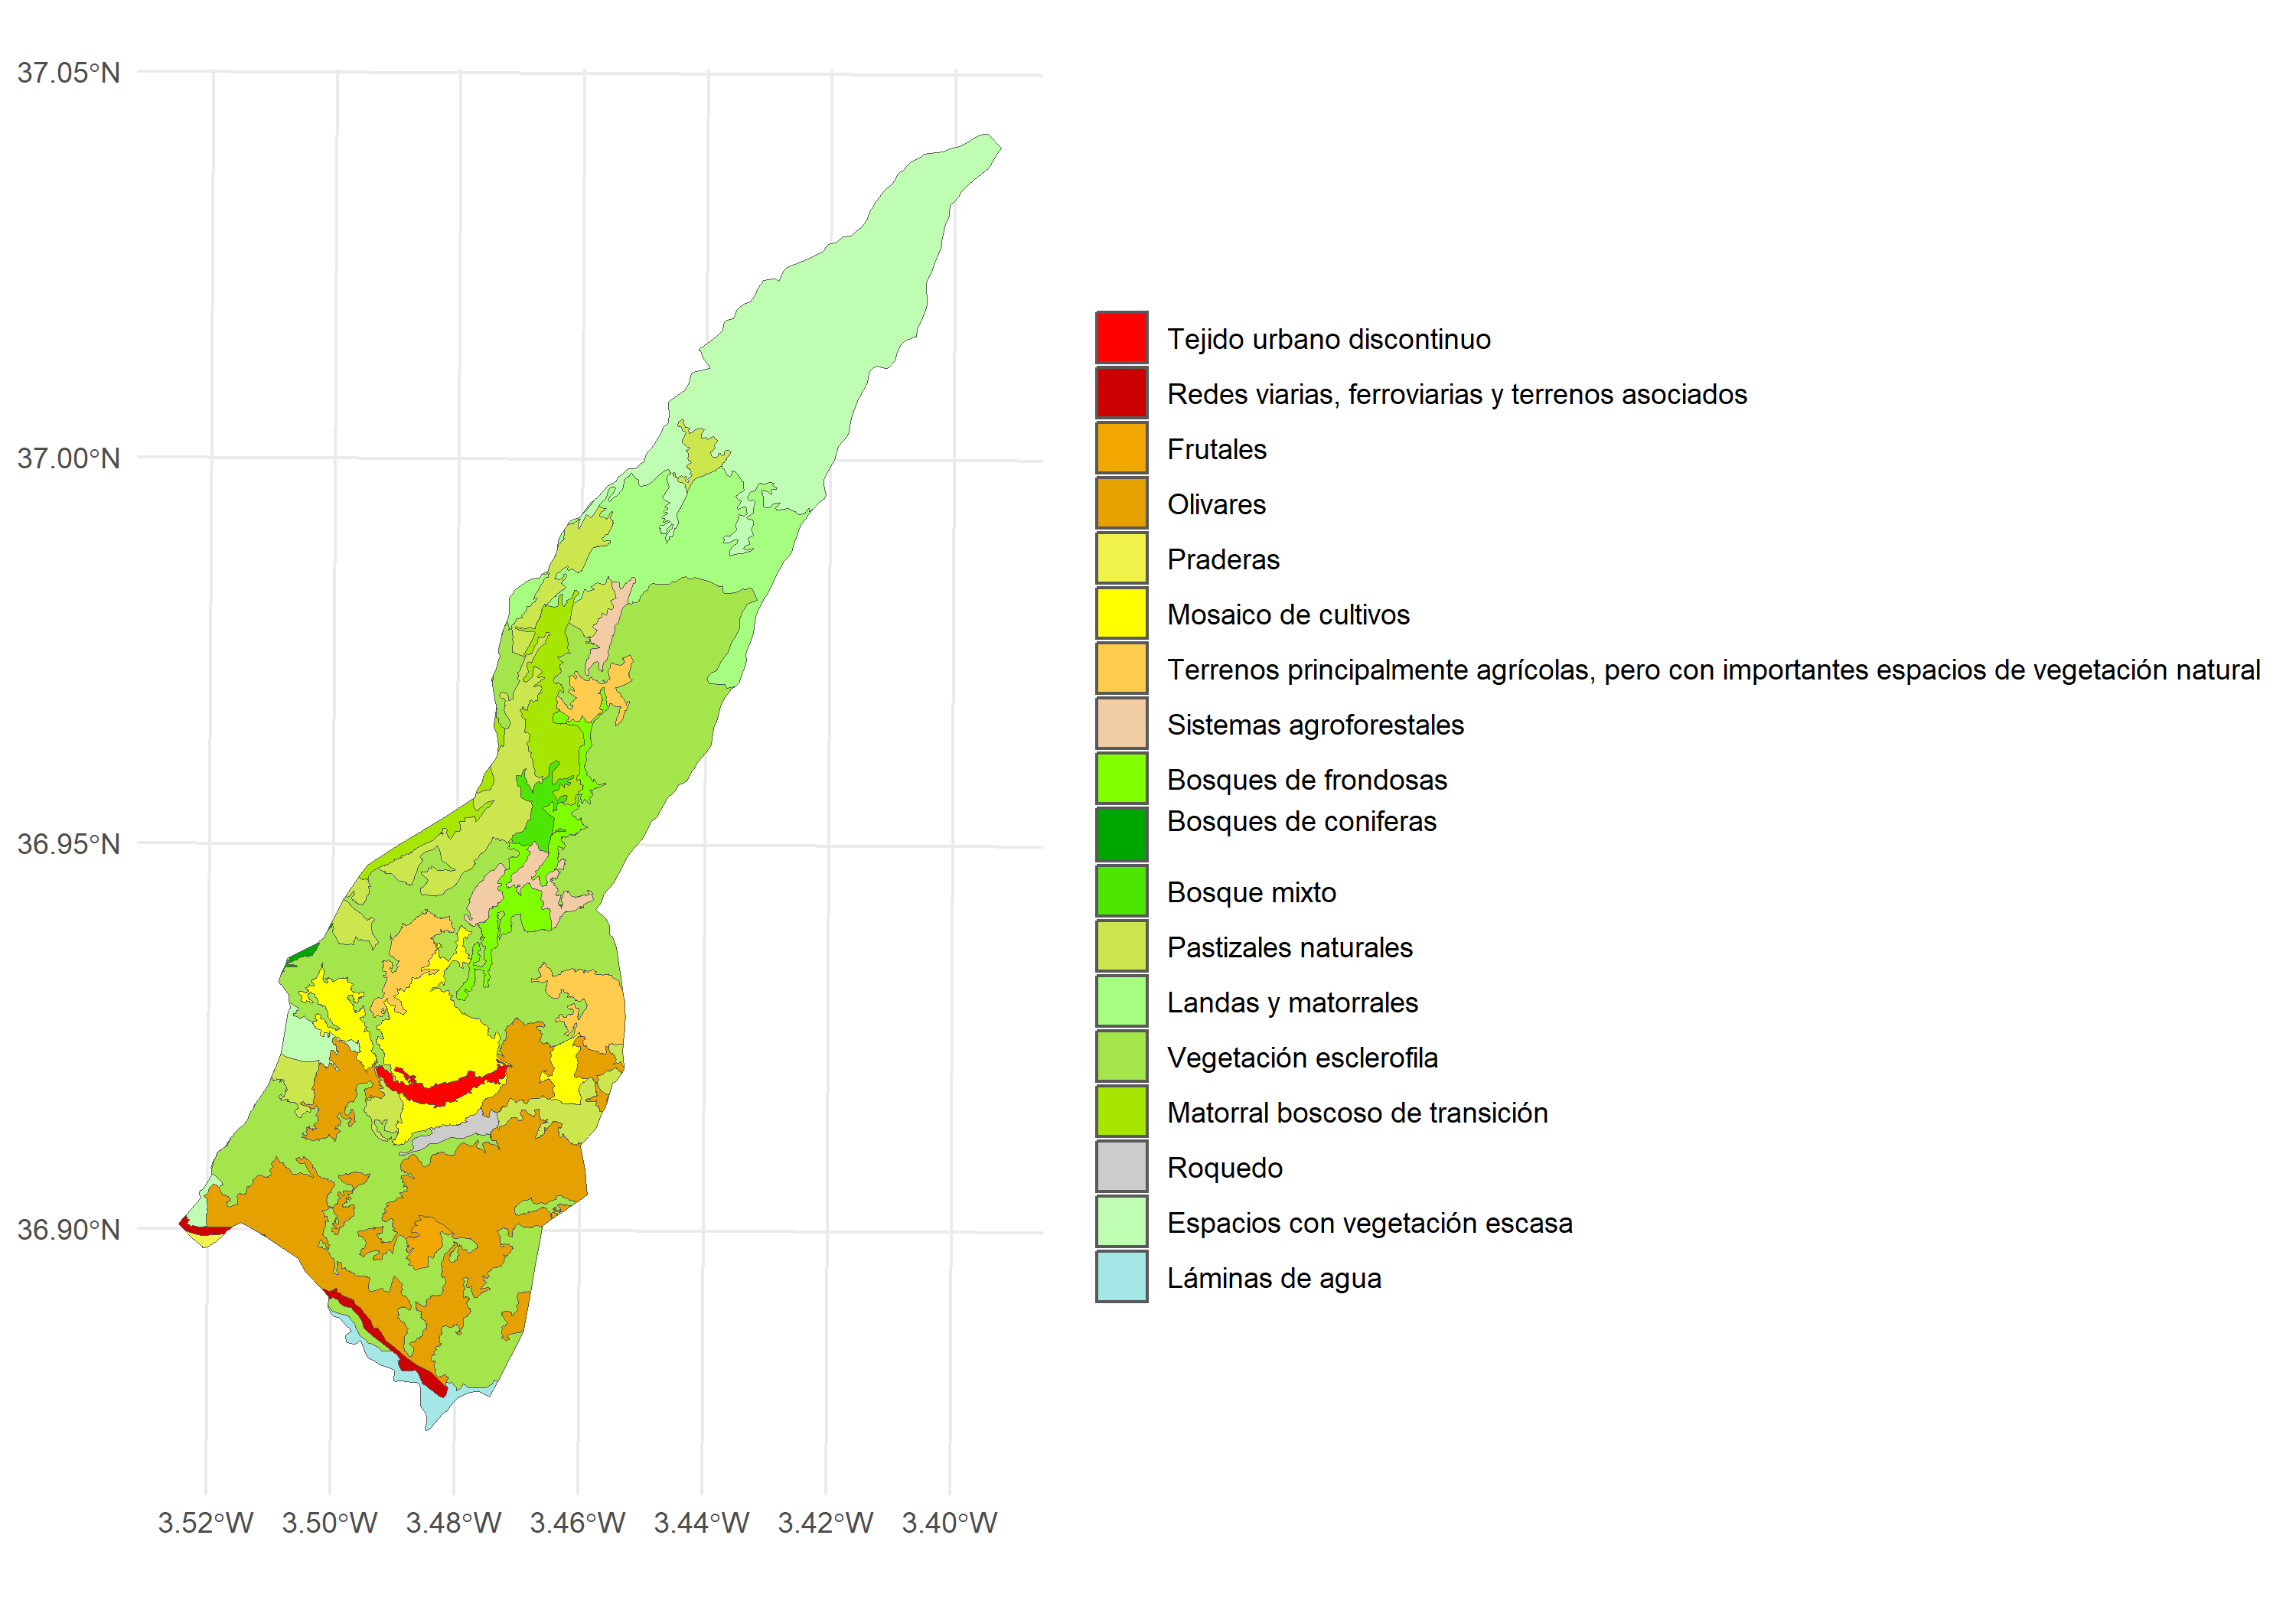Click the Sistemas agroforestales beige swatch

(1121, 724)
